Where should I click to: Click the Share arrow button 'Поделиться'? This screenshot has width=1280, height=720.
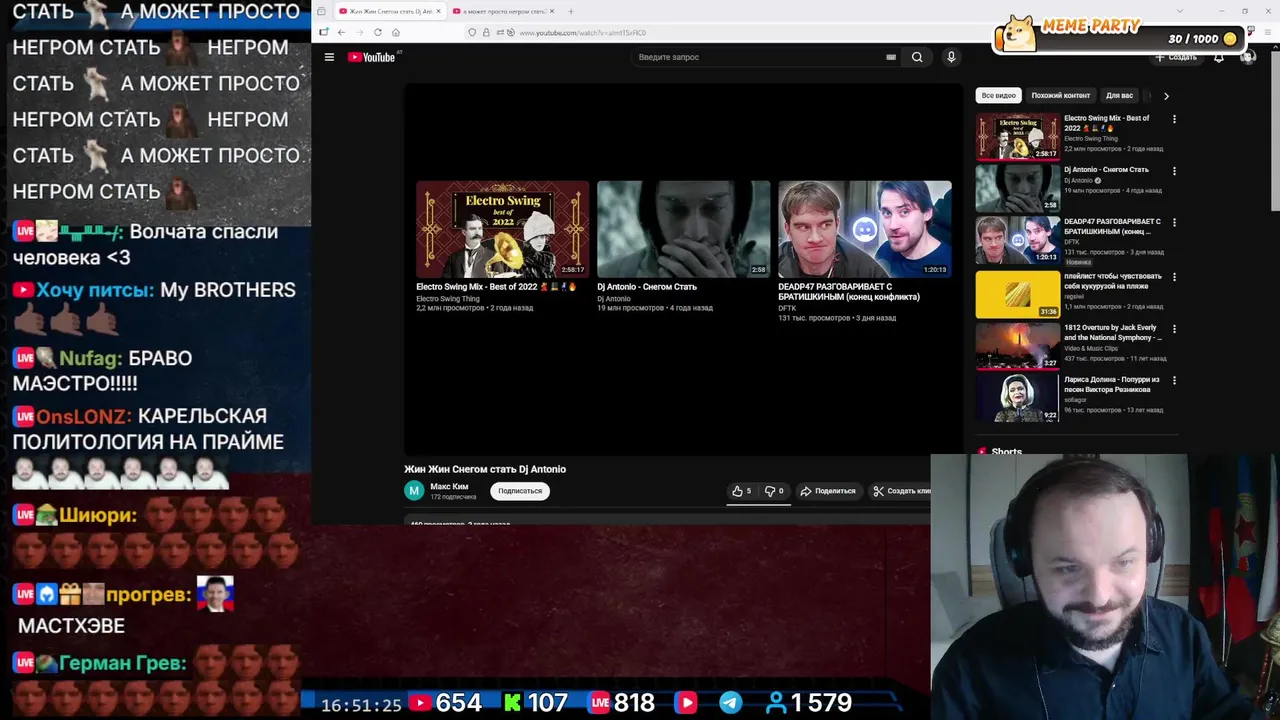click(x=828, y=491)
